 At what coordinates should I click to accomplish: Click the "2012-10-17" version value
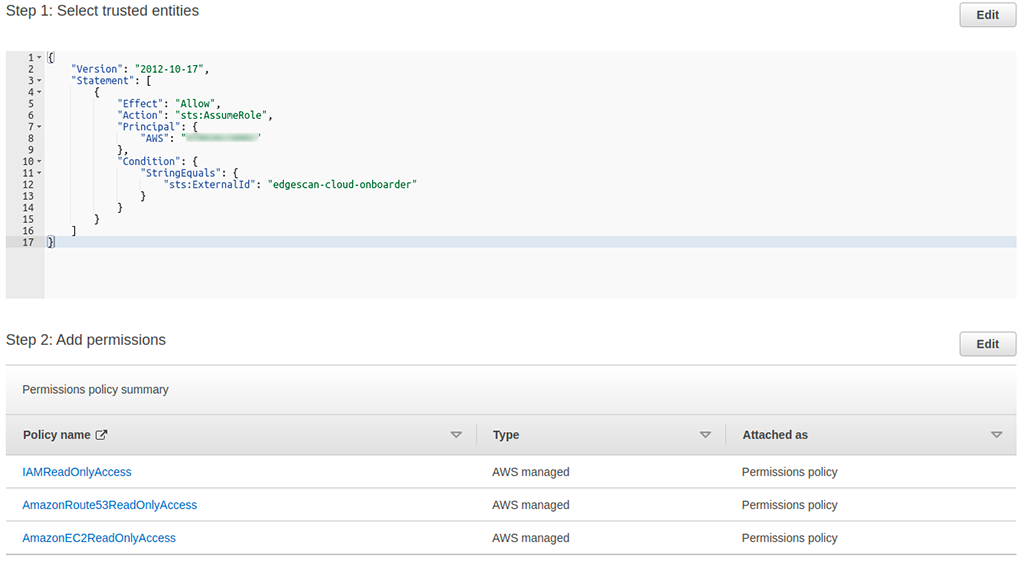pyautogui.click(x=169, y=69)
